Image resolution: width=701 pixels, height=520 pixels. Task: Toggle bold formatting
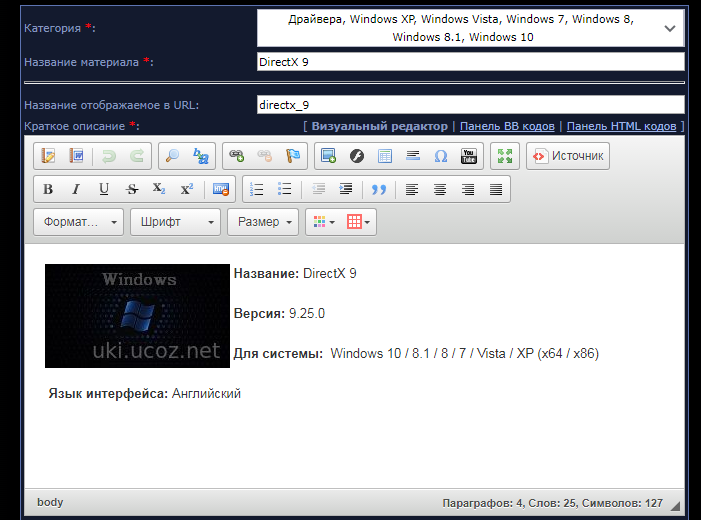click(x=48, y=189)
